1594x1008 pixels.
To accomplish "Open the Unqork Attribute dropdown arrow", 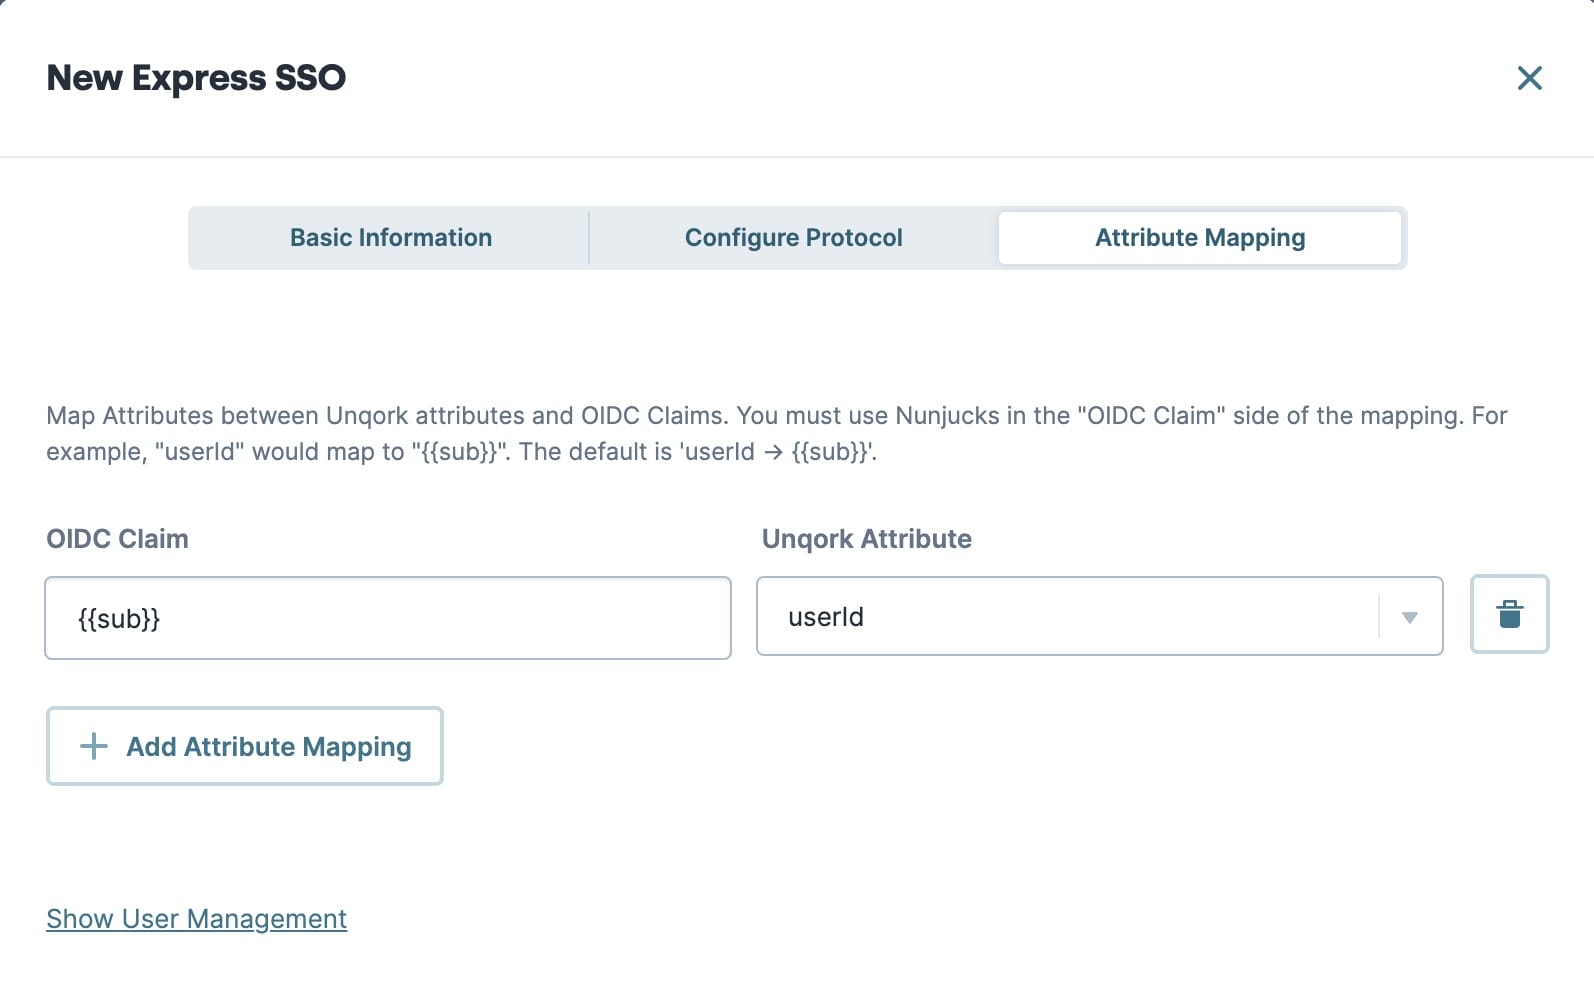I will pos(1409,617).
